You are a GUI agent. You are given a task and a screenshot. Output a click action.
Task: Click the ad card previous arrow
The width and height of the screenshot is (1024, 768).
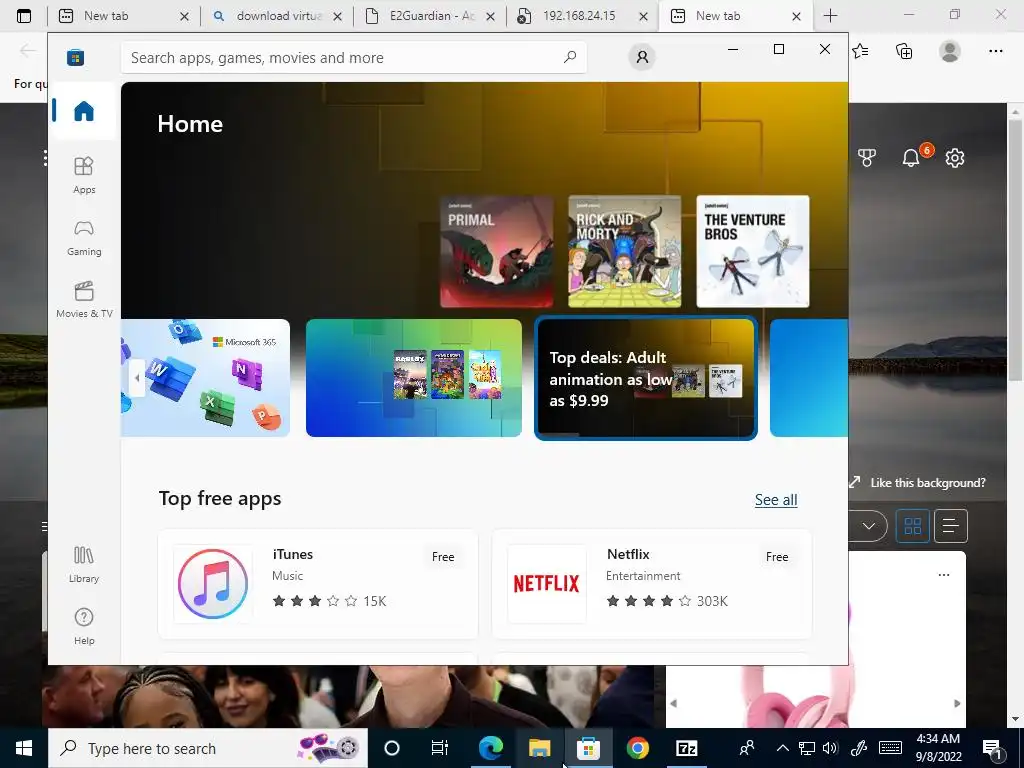coord(673,703)
